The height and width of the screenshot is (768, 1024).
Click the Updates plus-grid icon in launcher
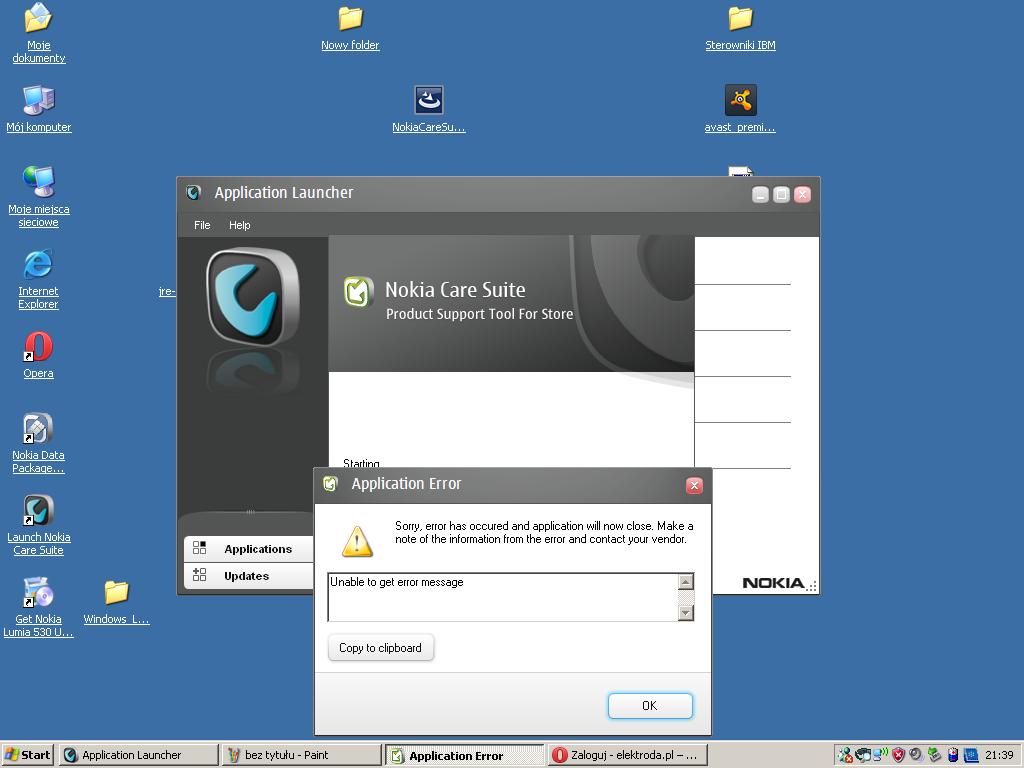[x=200, y=575]
